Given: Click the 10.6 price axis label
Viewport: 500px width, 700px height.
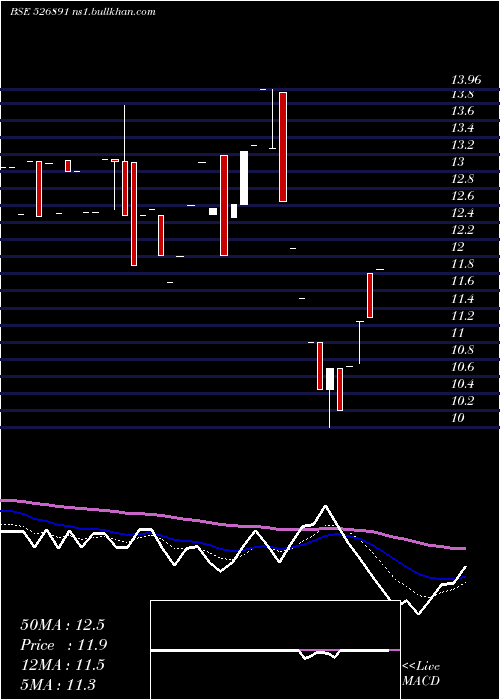Looking at the screenshot, I should 462,367.
